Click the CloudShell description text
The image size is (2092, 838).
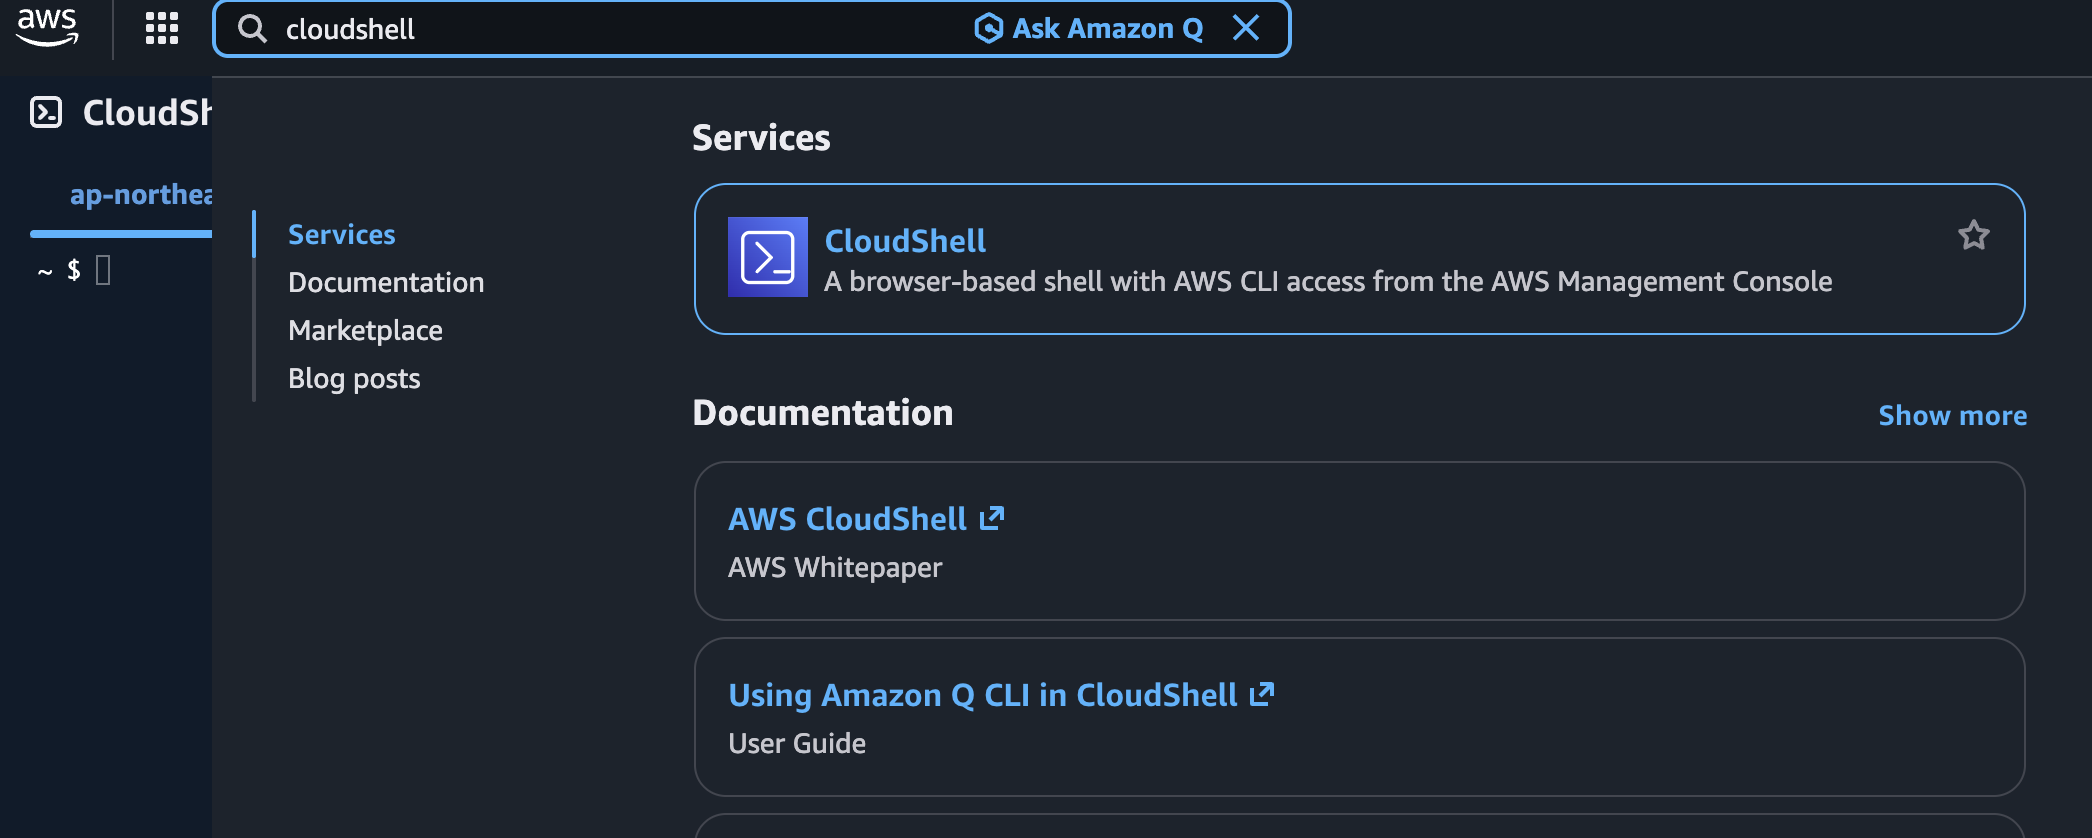click(x=1328, y=281)
